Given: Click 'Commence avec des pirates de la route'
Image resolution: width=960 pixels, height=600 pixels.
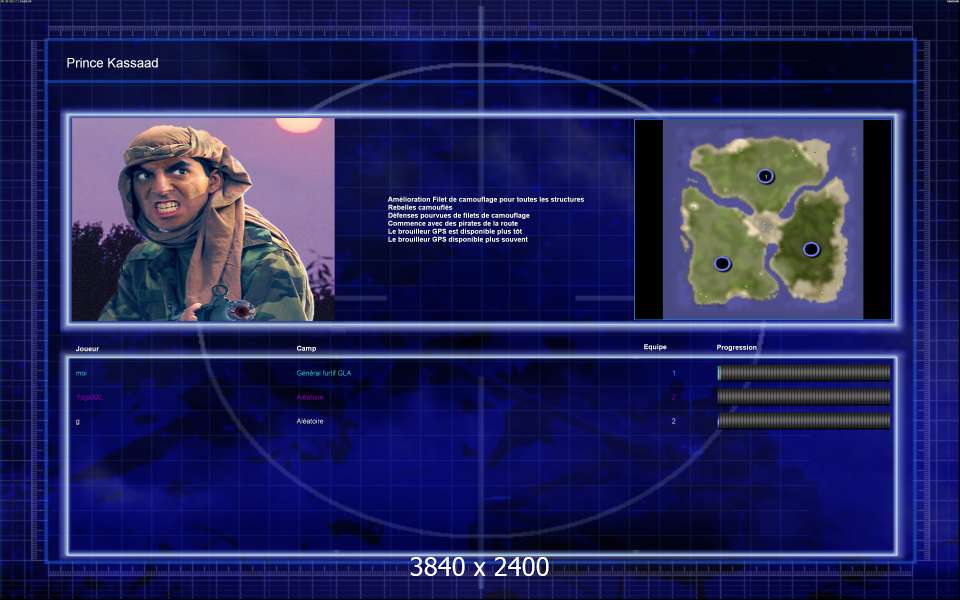Looking at the screenshot, I should pos(453,223).
